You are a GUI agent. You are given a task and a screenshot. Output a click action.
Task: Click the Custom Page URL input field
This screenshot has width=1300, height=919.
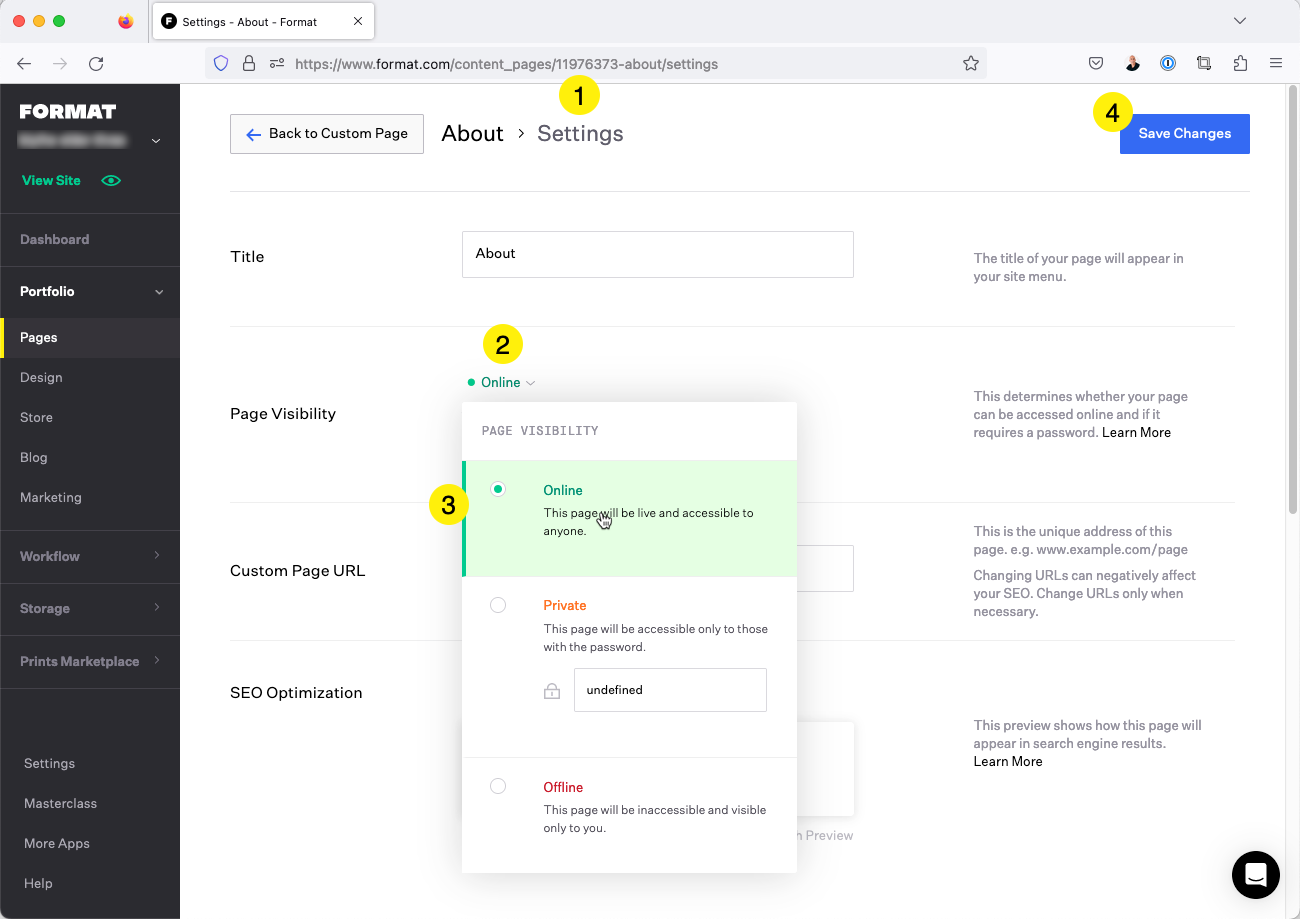click(825, 568)
